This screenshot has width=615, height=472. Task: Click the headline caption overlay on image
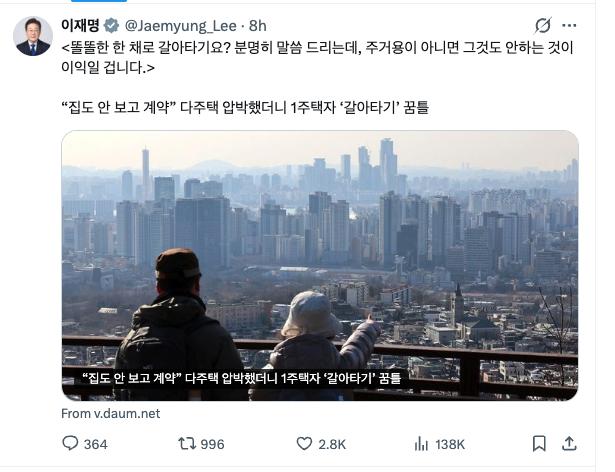click(242, 378)
